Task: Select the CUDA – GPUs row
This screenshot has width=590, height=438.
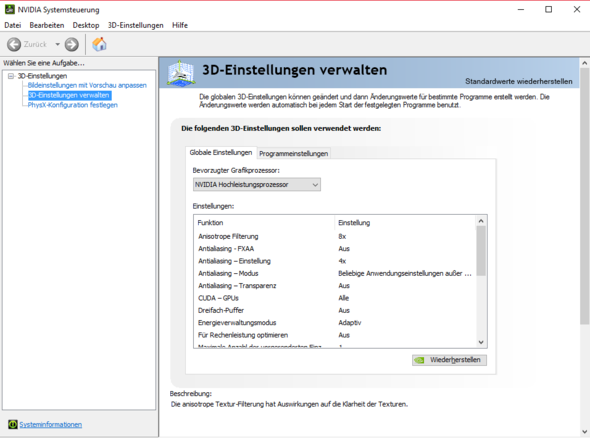Action: (335, 298)
